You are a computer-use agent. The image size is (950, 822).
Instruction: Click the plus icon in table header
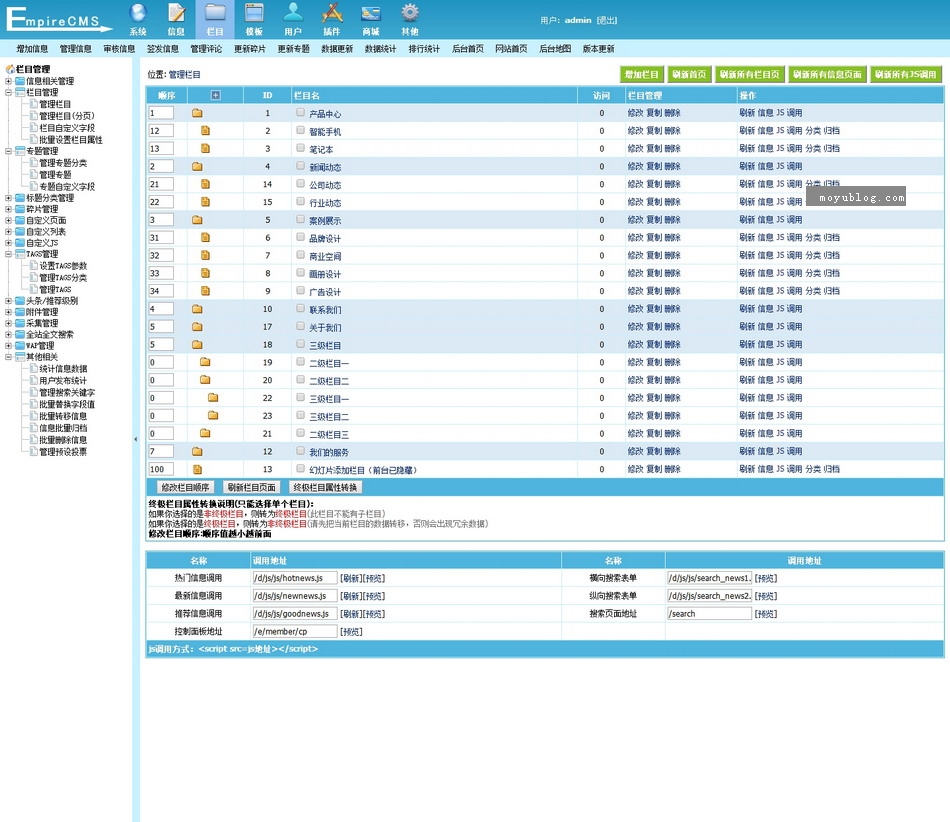[215, 95]
